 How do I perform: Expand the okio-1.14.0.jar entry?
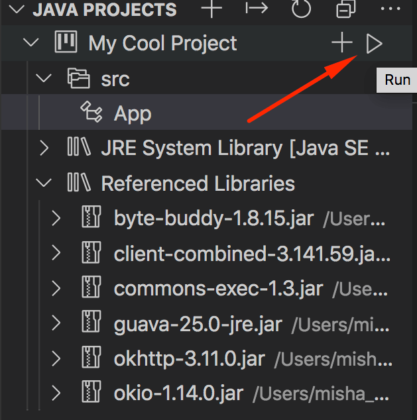(x=56, y=393)
